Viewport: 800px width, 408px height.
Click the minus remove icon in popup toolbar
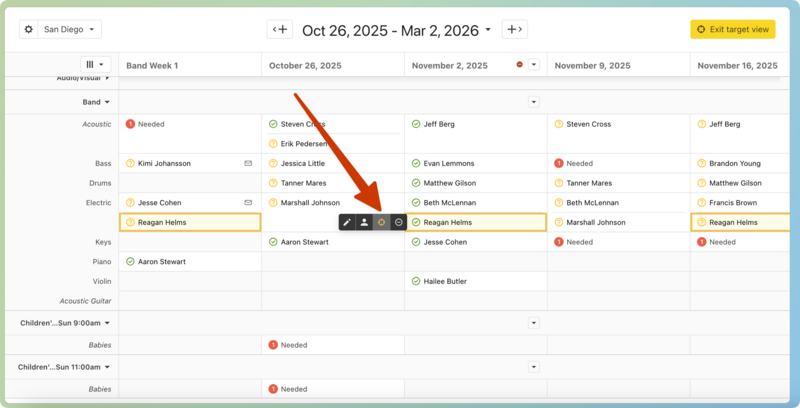(398, 222)
